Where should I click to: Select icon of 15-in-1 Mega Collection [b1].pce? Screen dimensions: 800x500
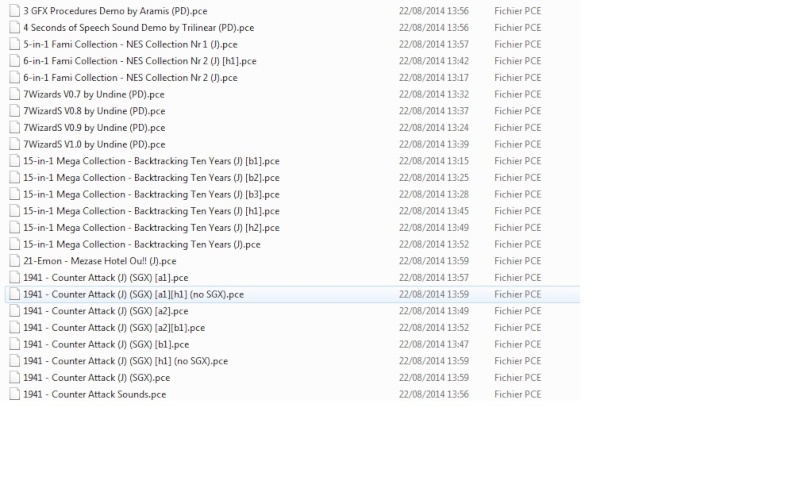(15, 161)
